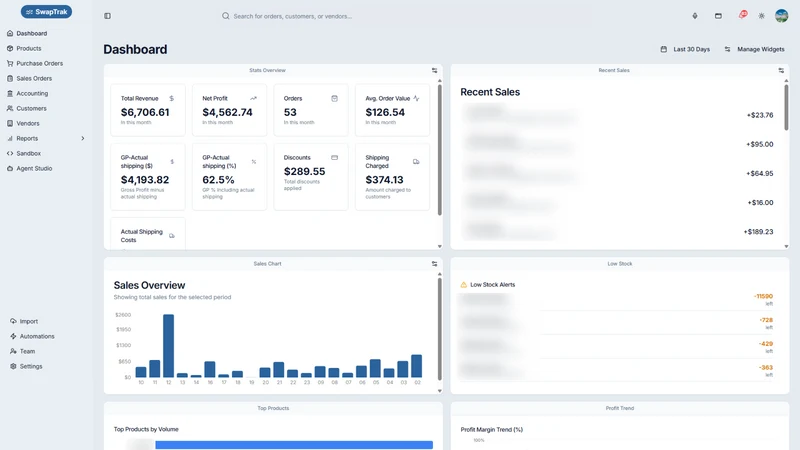Image resolution: width=800 pixels, height=450 pixels.
Task: Click the Recent Sales vertical scrollbar
Action: pos(786,107)
